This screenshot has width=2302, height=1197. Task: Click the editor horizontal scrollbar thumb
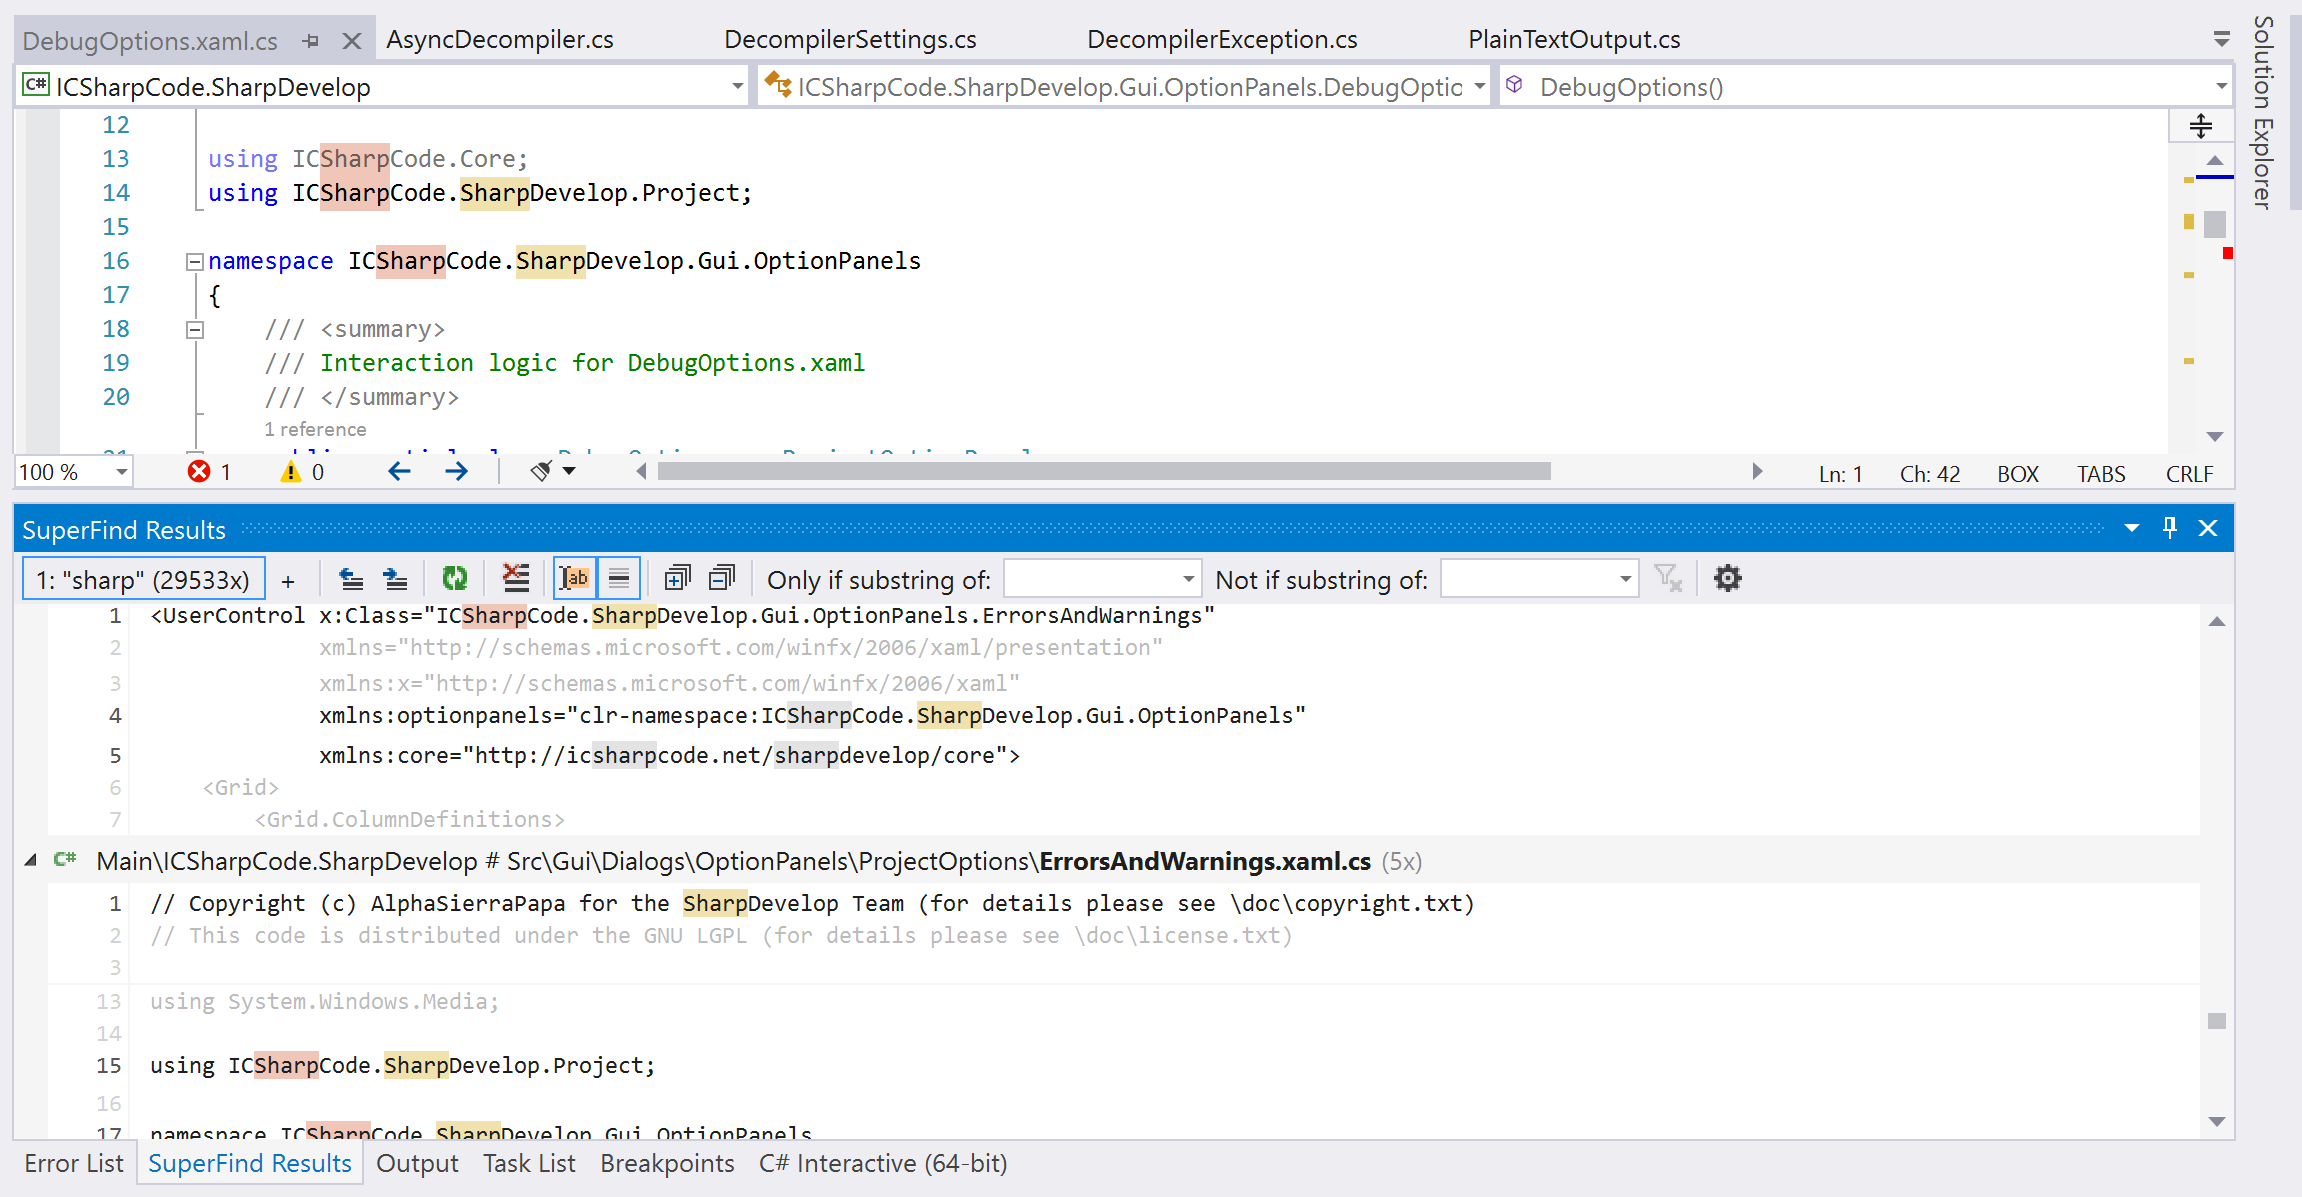1104,471
